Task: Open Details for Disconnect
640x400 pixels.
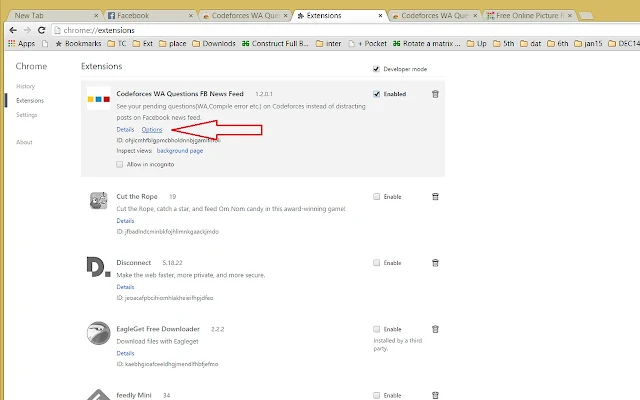Action: [x=125, y=287]
